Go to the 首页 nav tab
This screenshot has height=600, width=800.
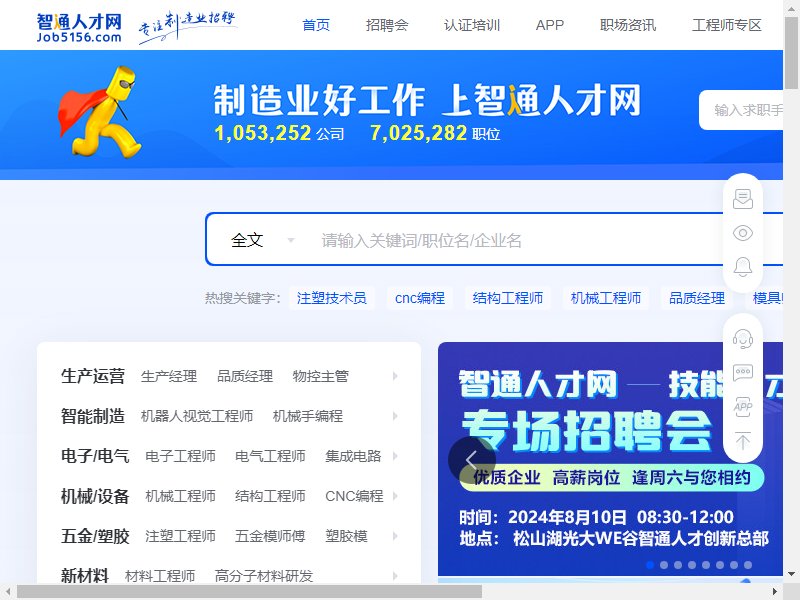coord(316,25)
